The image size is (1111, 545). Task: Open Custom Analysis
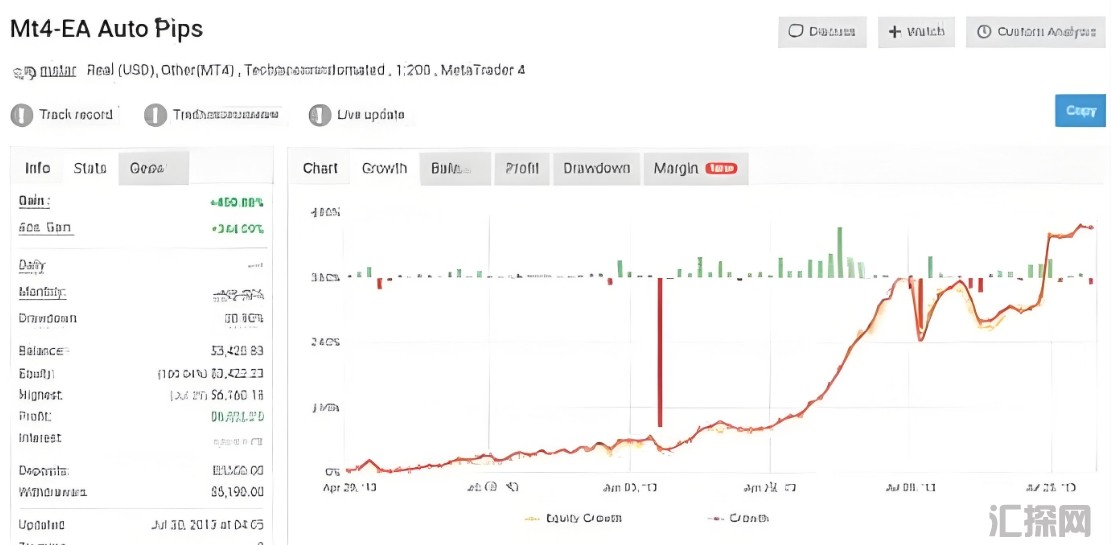pyautogui.click(x=1035, y=32)
